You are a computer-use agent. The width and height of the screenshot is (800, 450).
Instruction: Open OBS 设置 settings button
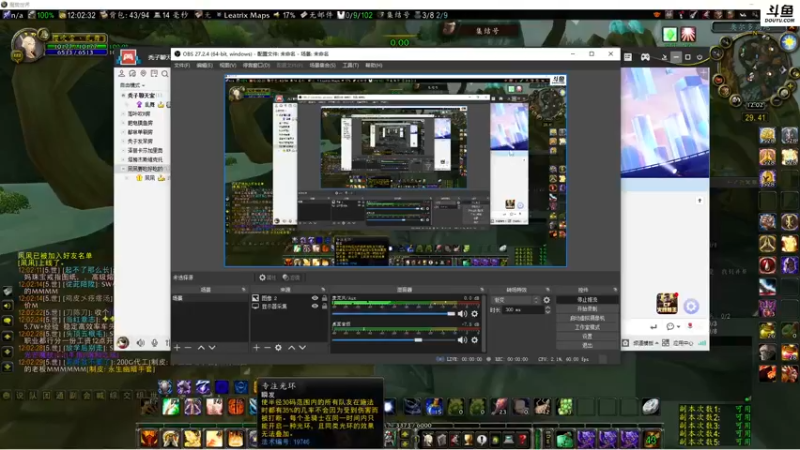(x=587, y=336)
